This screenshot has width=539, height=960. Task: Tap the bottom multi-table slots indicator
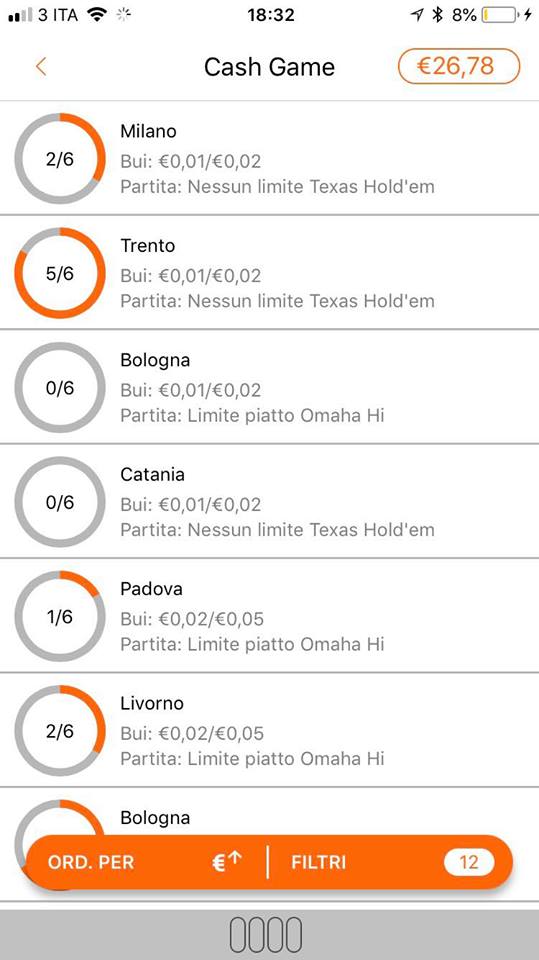click(266, 935)
